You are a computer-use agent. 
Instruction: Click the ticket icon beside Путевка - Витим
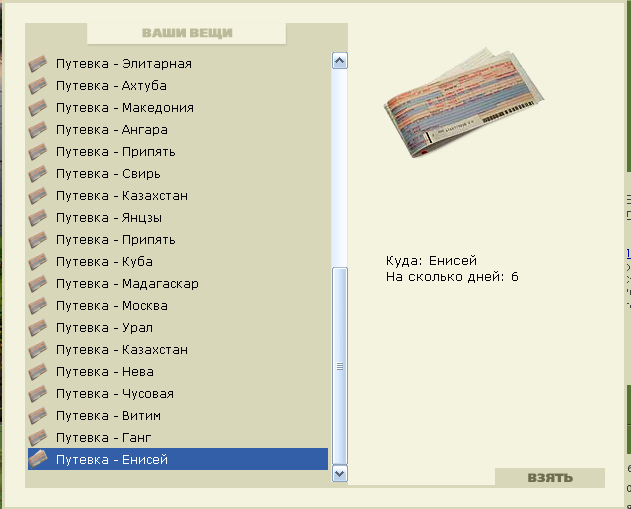pyautogui.click(x=38, y=416)
